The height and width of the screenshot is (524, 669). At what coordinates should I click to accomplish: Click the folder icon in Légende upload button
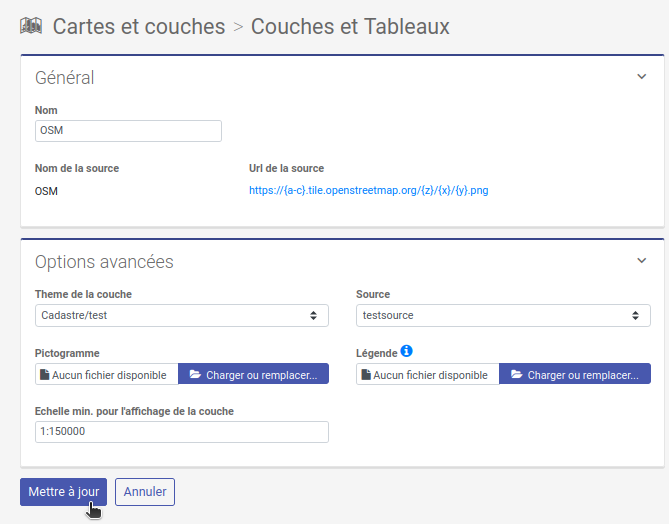516,375
